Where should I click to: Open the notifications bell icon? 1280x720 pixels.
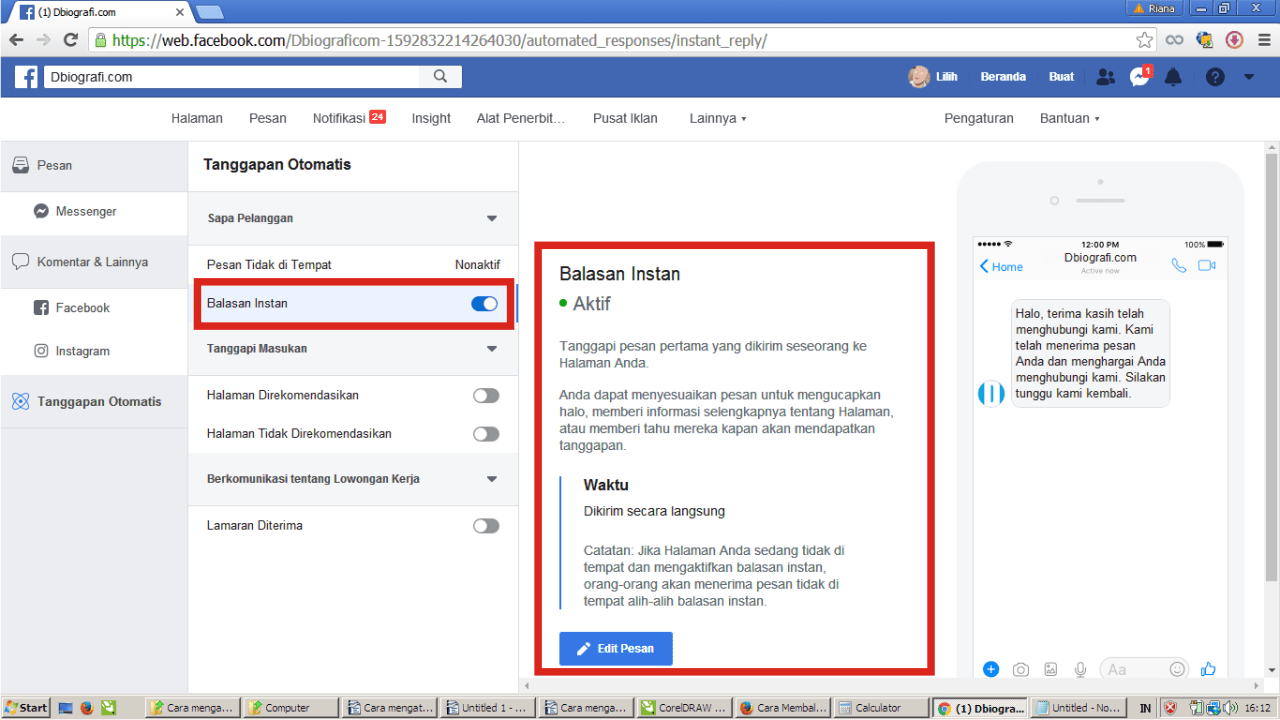point(1174,77)
